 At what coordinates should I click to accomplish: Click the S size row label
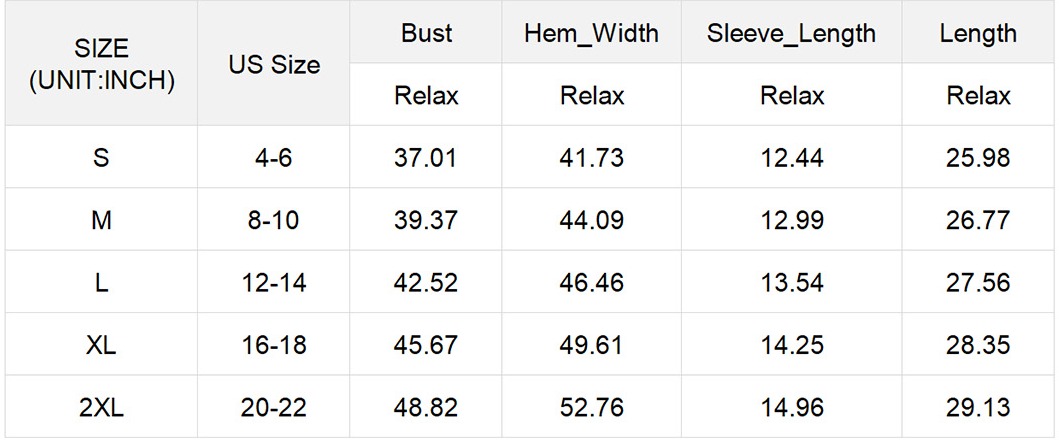pos(101,157)
